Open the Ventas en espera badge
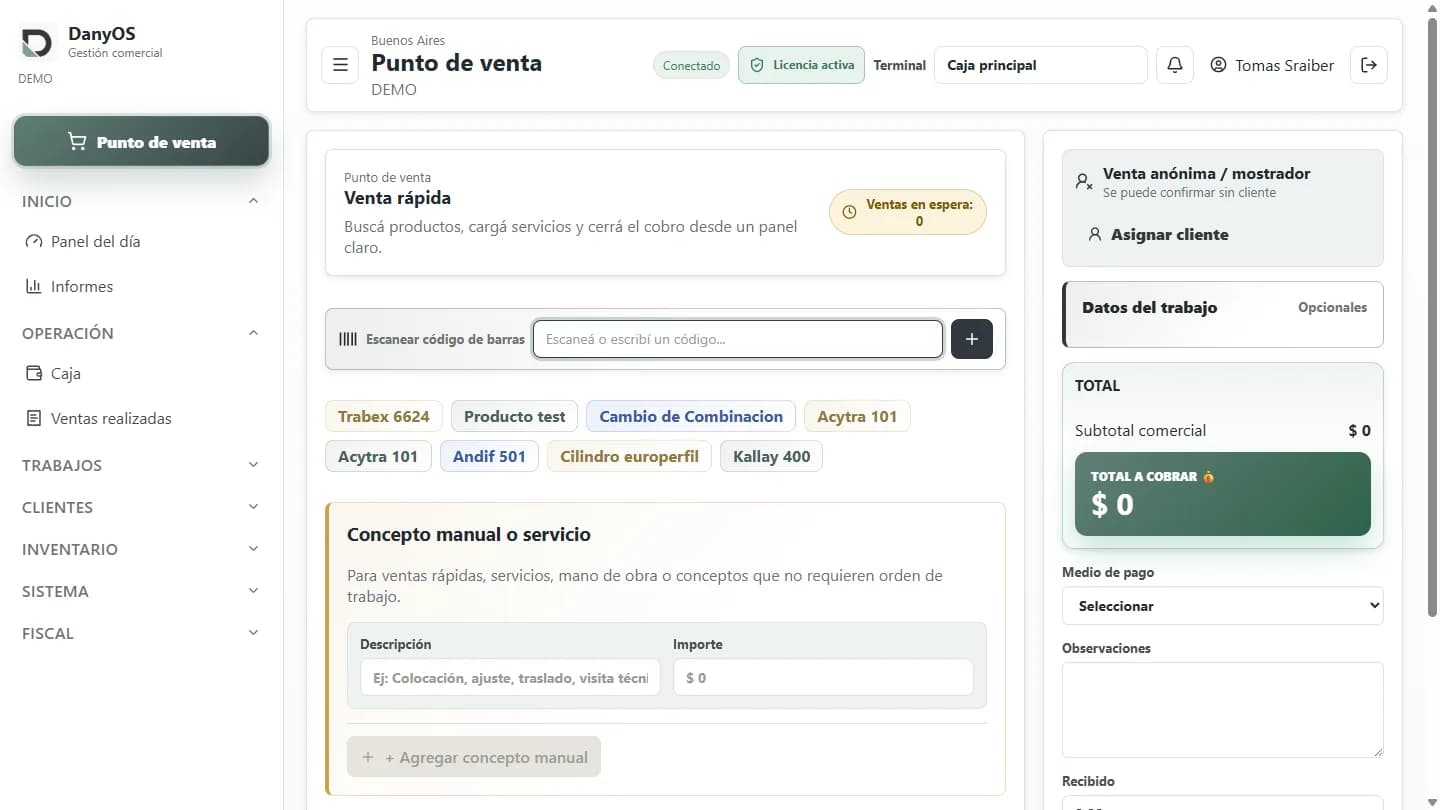1440x810 pixels. pyautogui.click(x=907, y=212)
